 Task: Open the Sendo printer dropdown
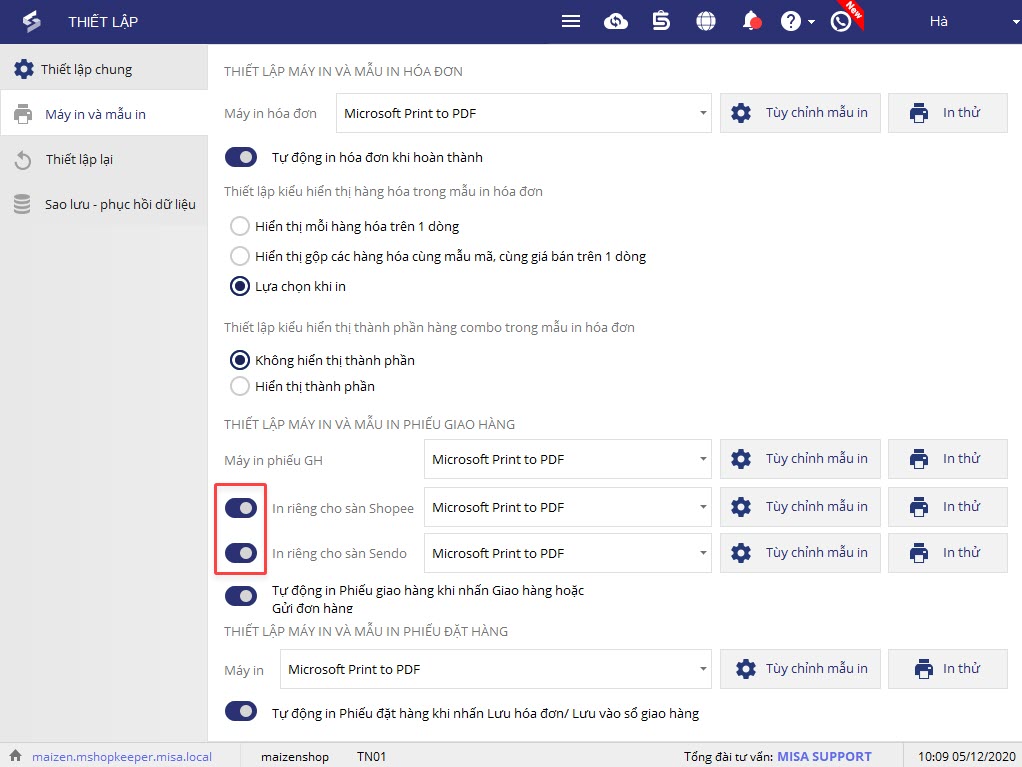568,553
